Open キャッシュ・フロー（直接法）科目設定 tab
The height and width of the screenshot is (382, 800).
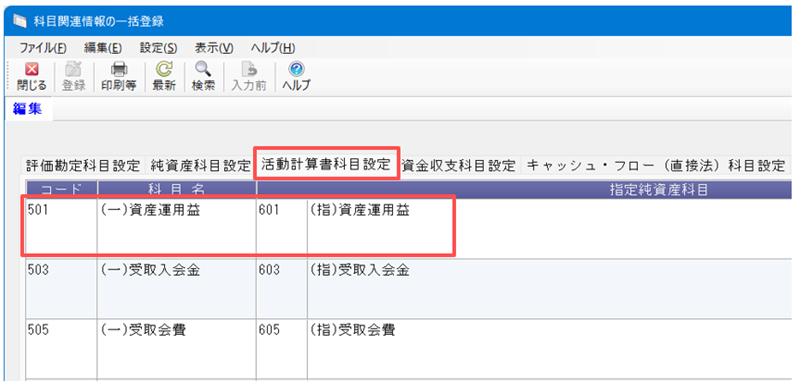point(655,165)
